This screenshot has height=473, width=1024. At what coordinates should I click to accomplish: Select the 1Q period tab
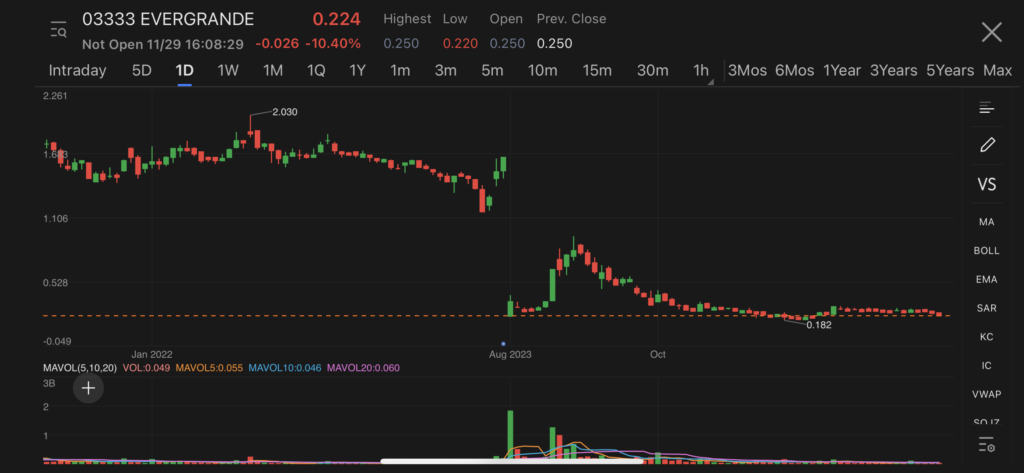click(316, 71)
